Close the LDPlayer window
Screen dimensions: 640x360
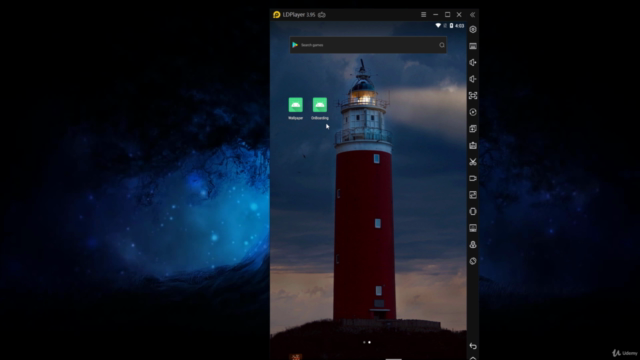point(459,15)
